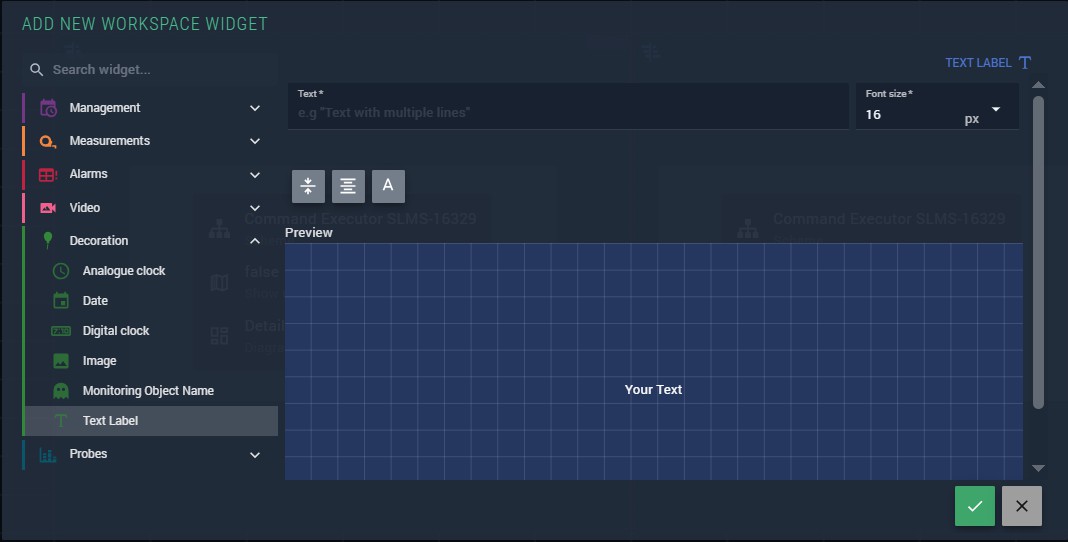1068x542 pixels.
Task: Click the Image widget icon
Action: click(61, 361)
